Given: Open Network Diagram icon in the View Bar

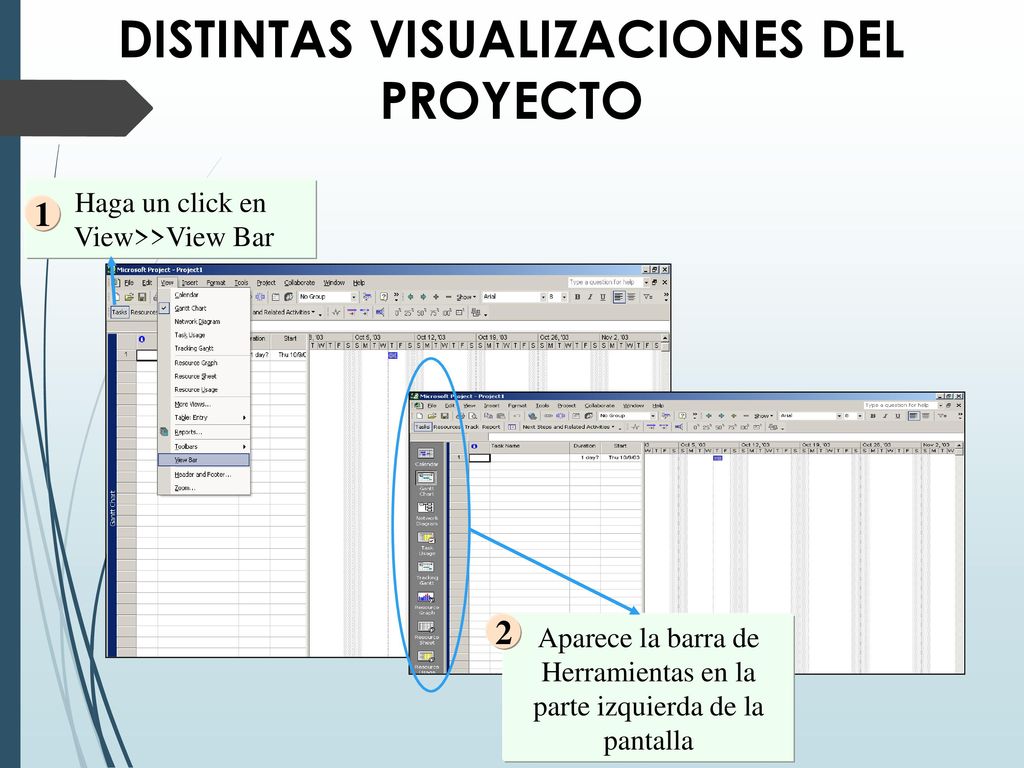Looking at the screenshot, I should pos(426,507).
